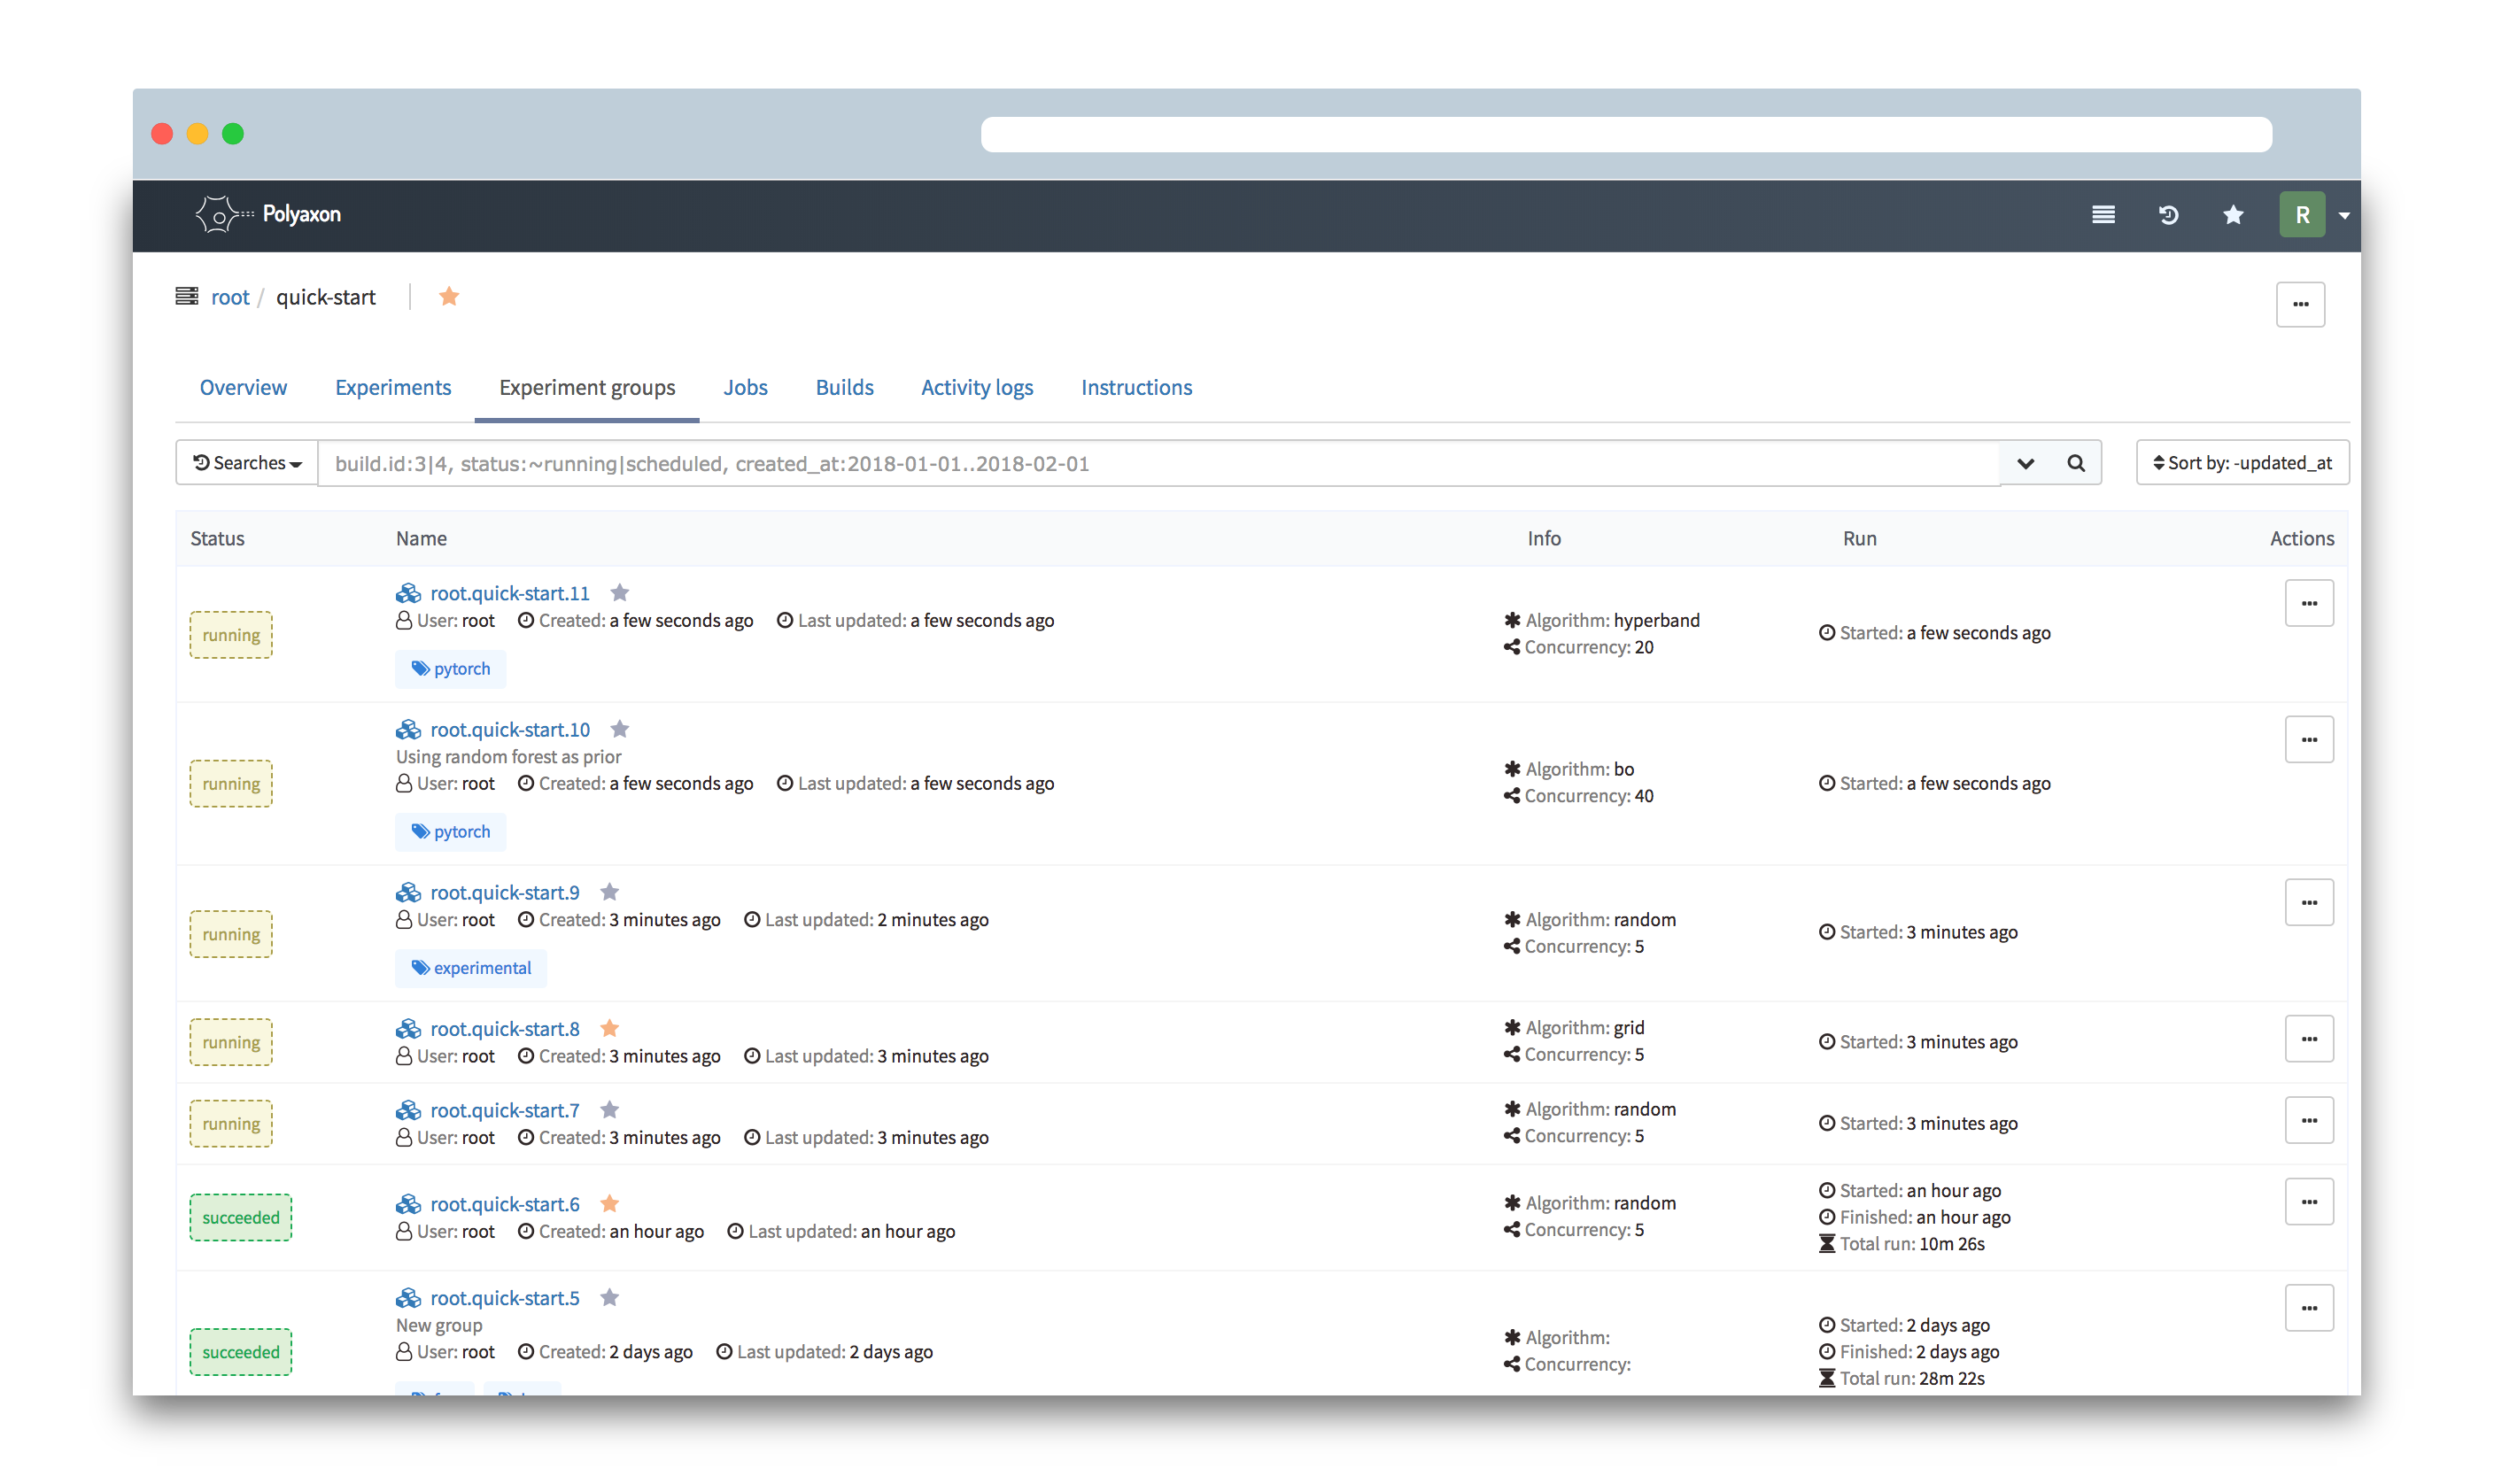The image size is (2494, 1484).
Task: Open the user avatar R menu
Action: tap(2302, 215)
